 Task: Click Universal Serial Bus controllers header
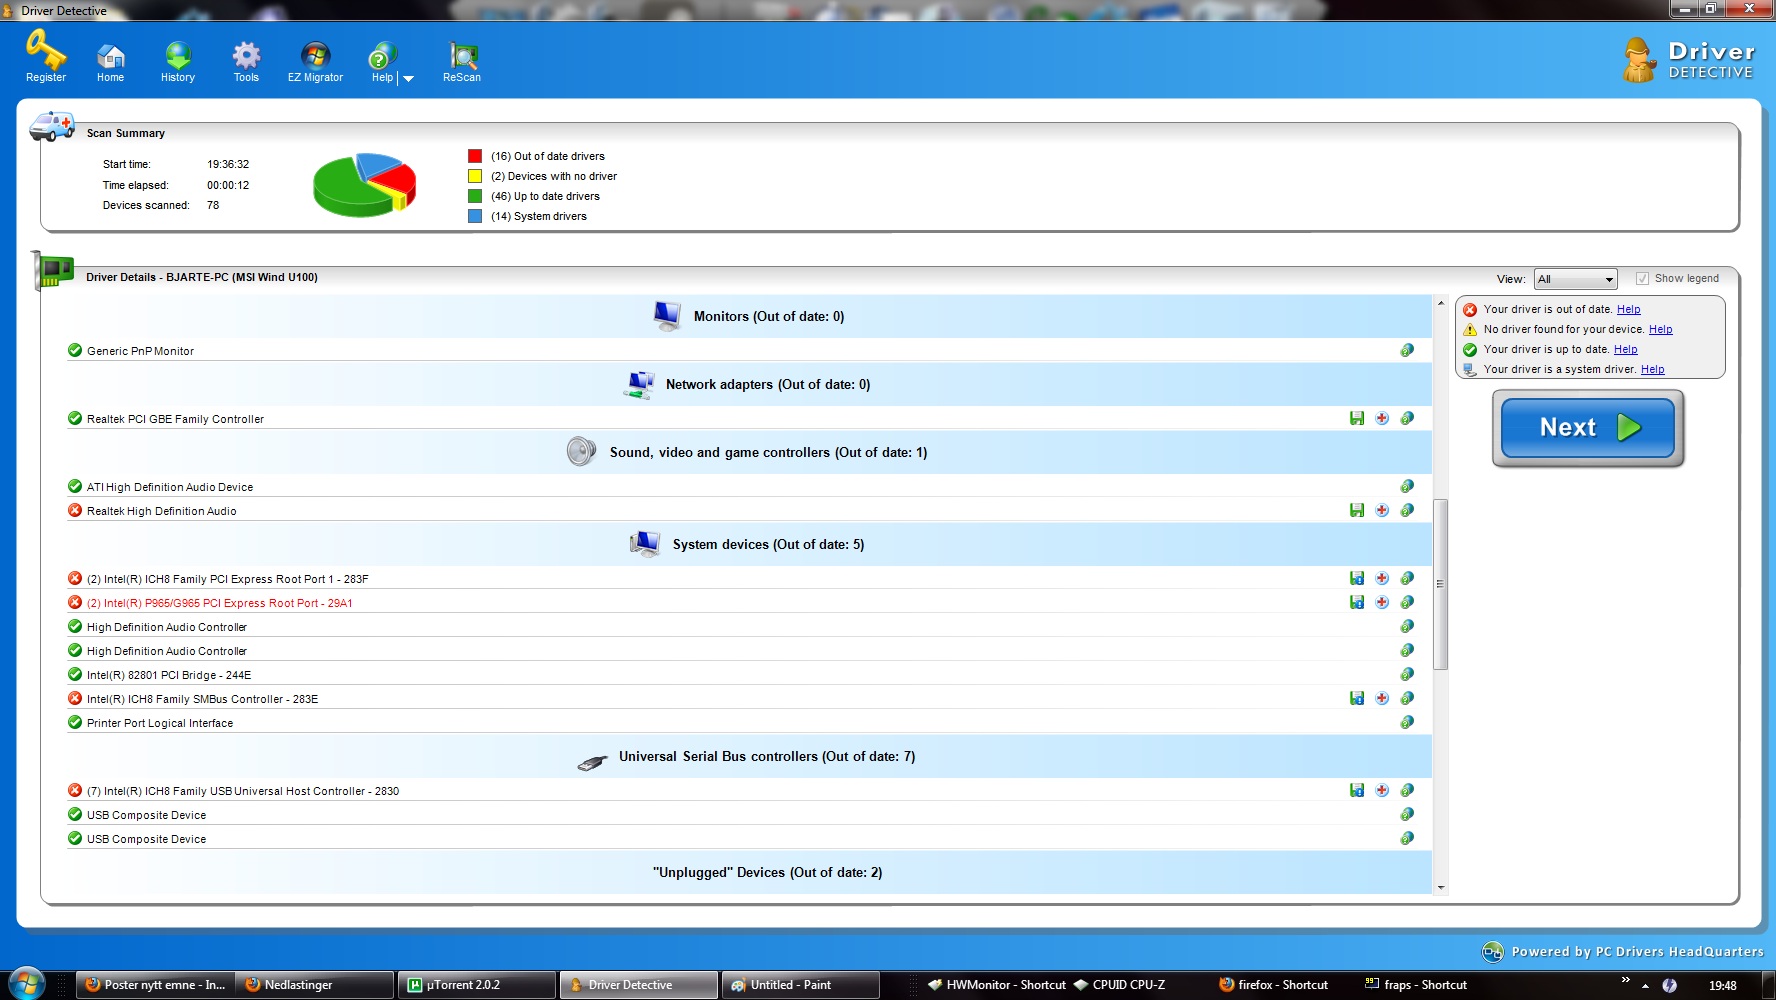(748, 756)
